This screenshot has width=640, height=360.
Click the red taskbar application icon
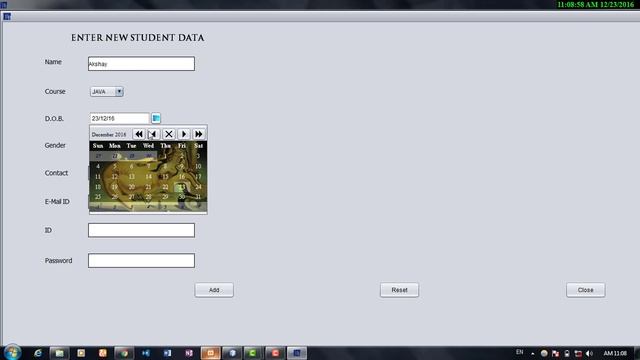coord(276,353)
